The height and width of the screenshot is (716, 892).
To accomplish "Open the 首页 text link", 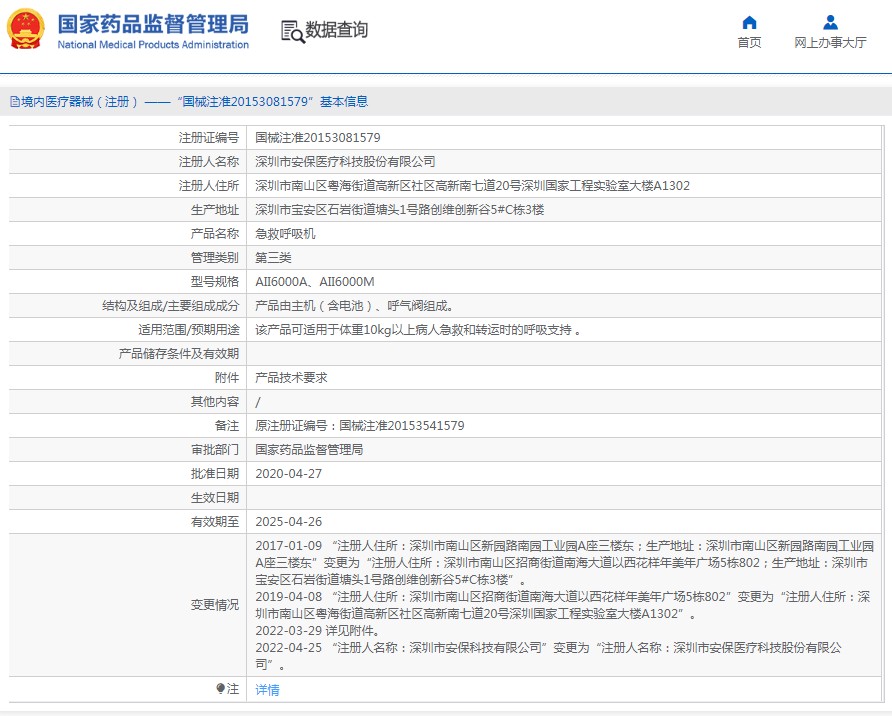I will (x=749, y=43).
